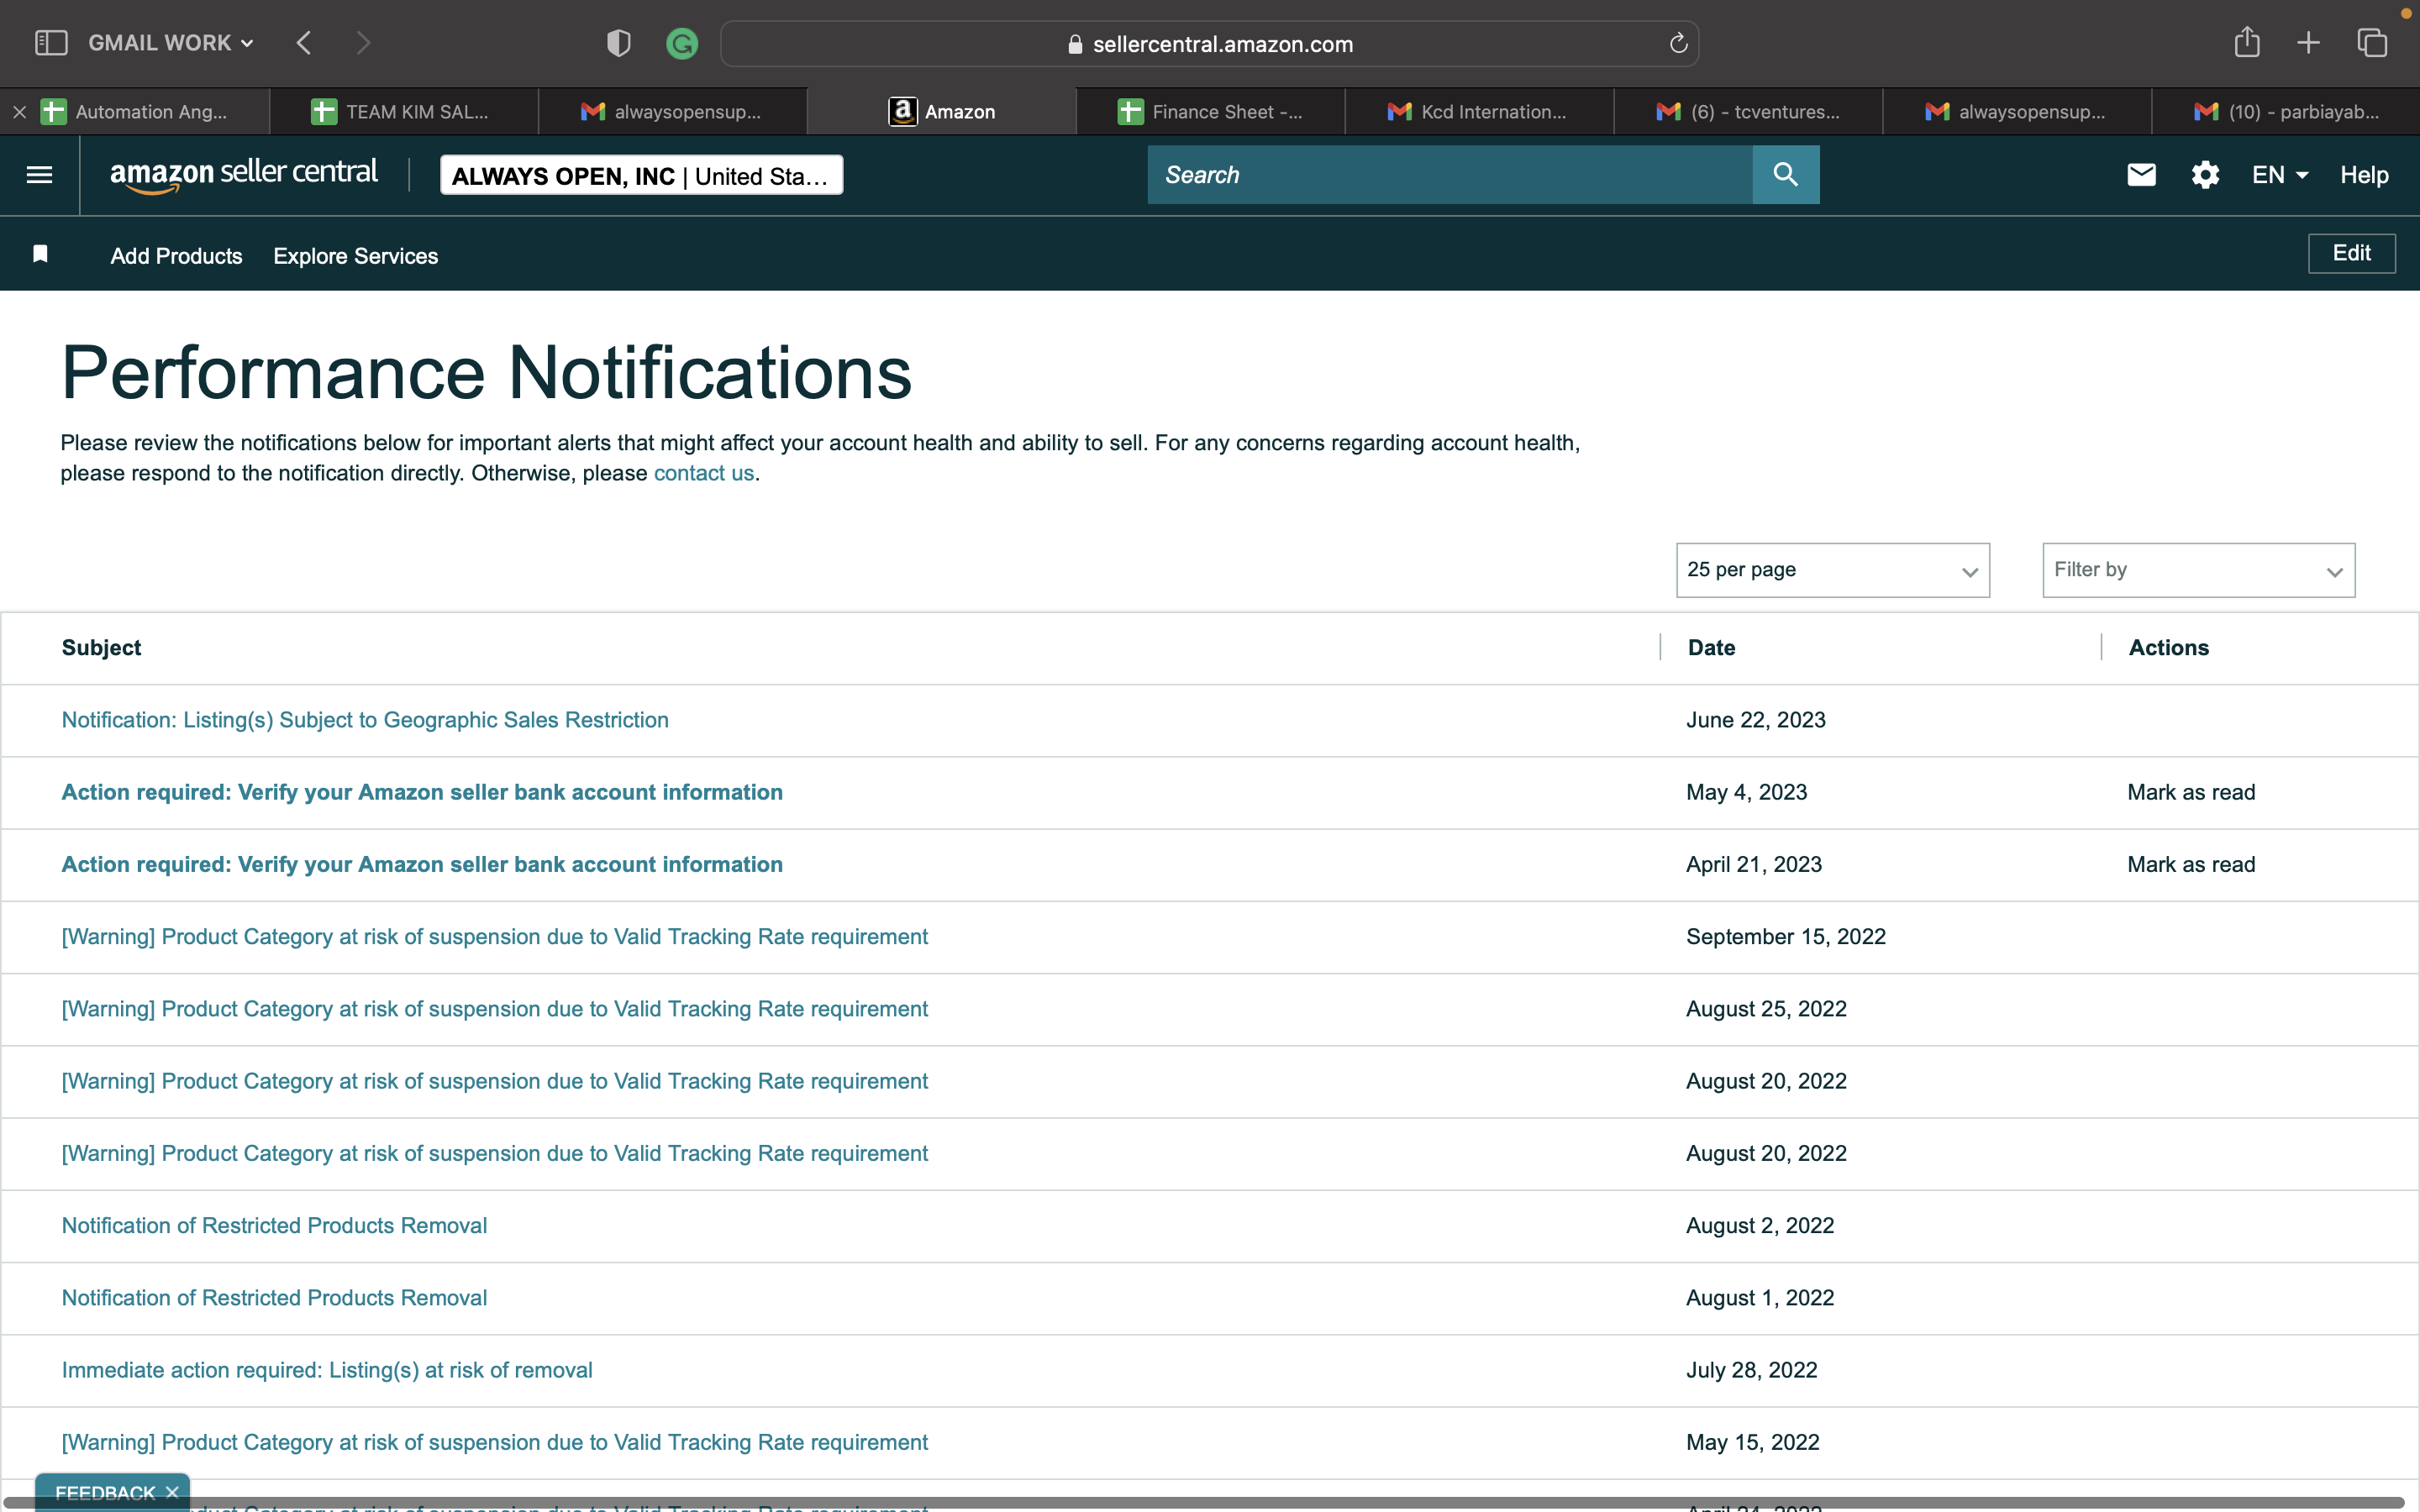Click the horizontal scrollbar at the page bottom

click(1205, 1502)
